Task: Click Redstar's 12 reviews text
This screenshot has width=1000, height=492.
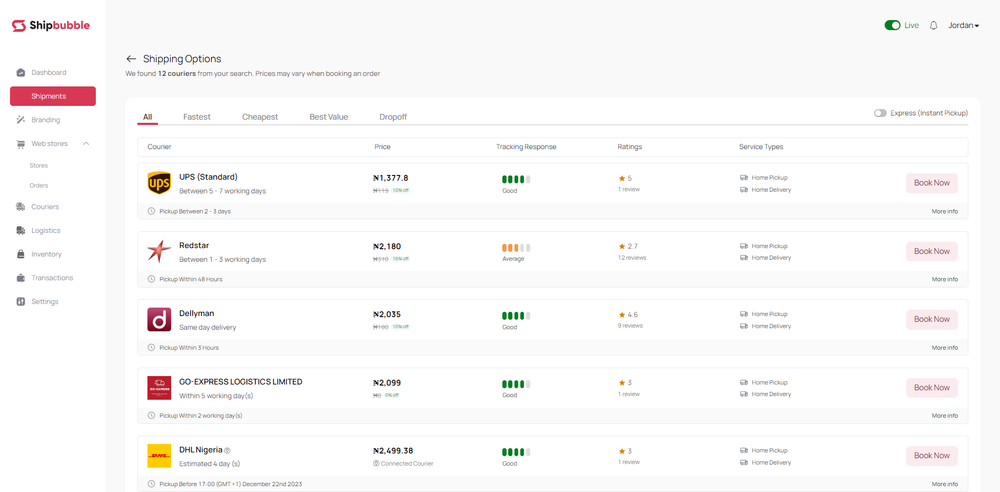Action: tap(632, 258)
